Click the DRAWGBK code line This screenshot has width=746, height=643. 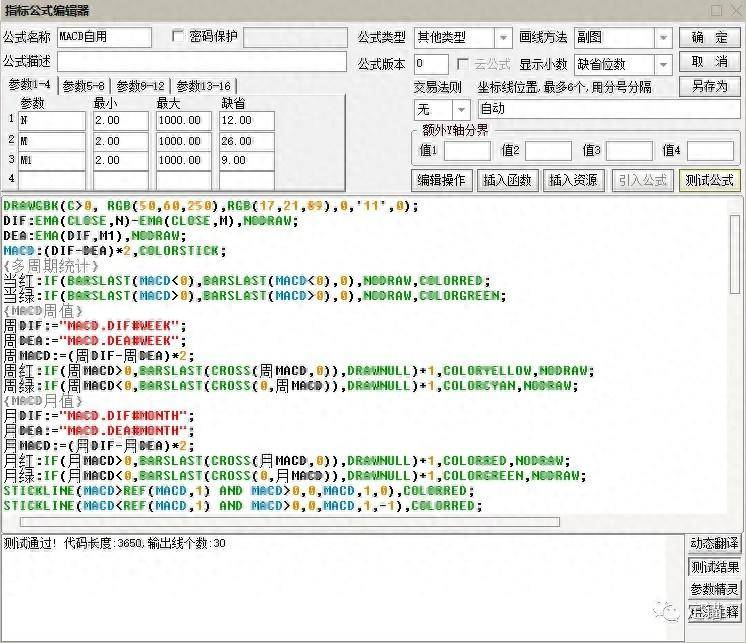[x=211, y=206]
